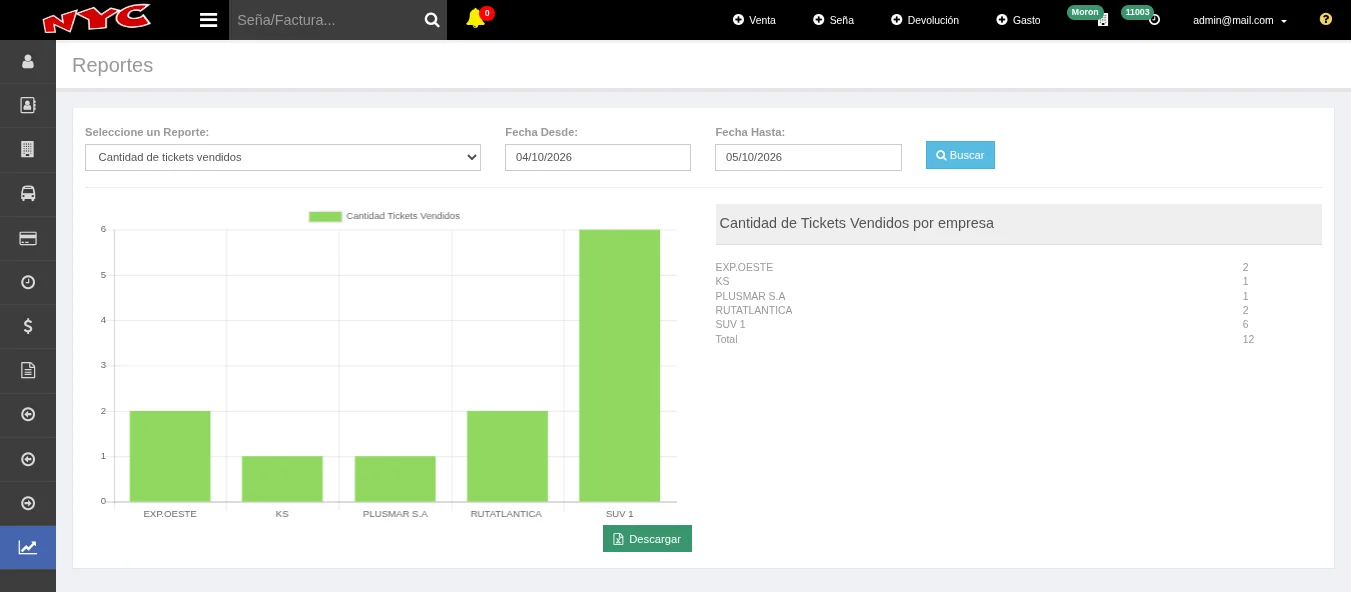Open the Gasto option in the top bar
1351x592 pixels.
1018,20
